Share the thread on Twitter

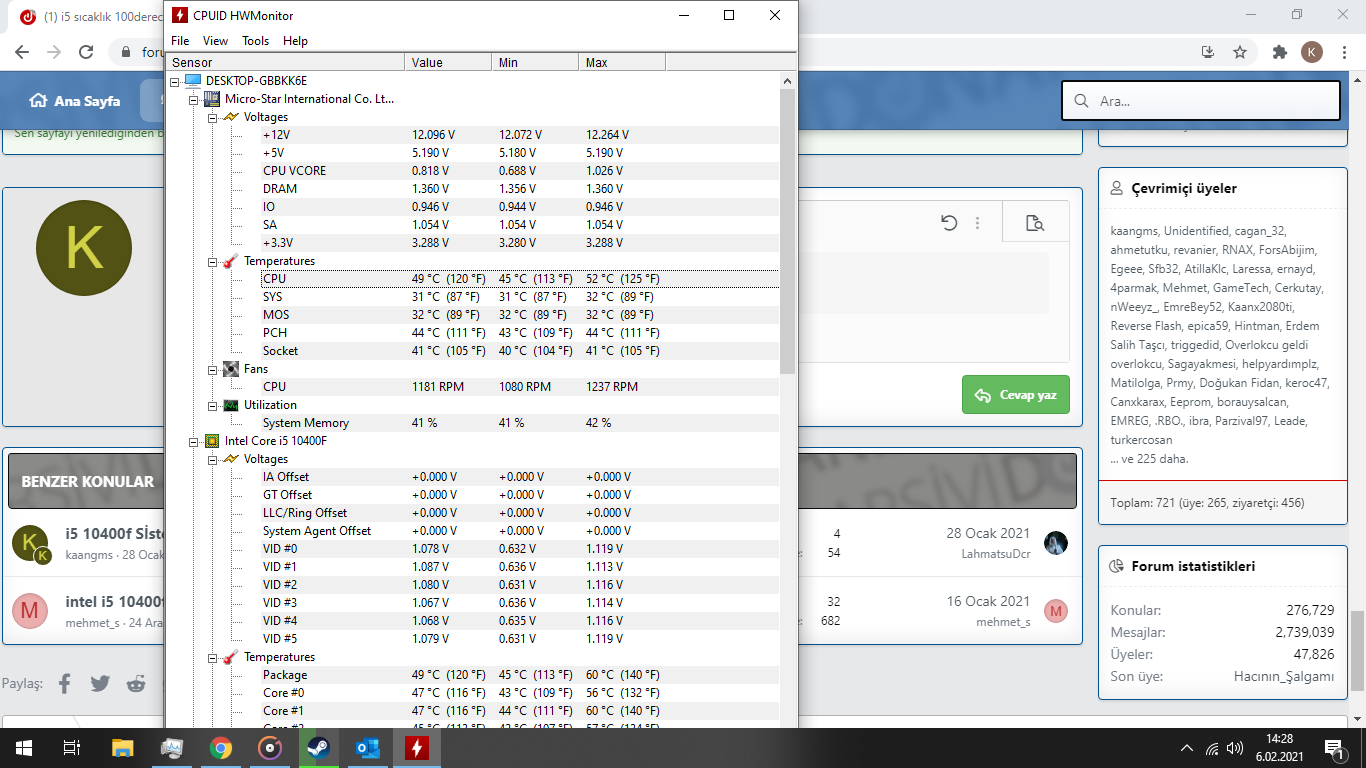pos(100,684)
